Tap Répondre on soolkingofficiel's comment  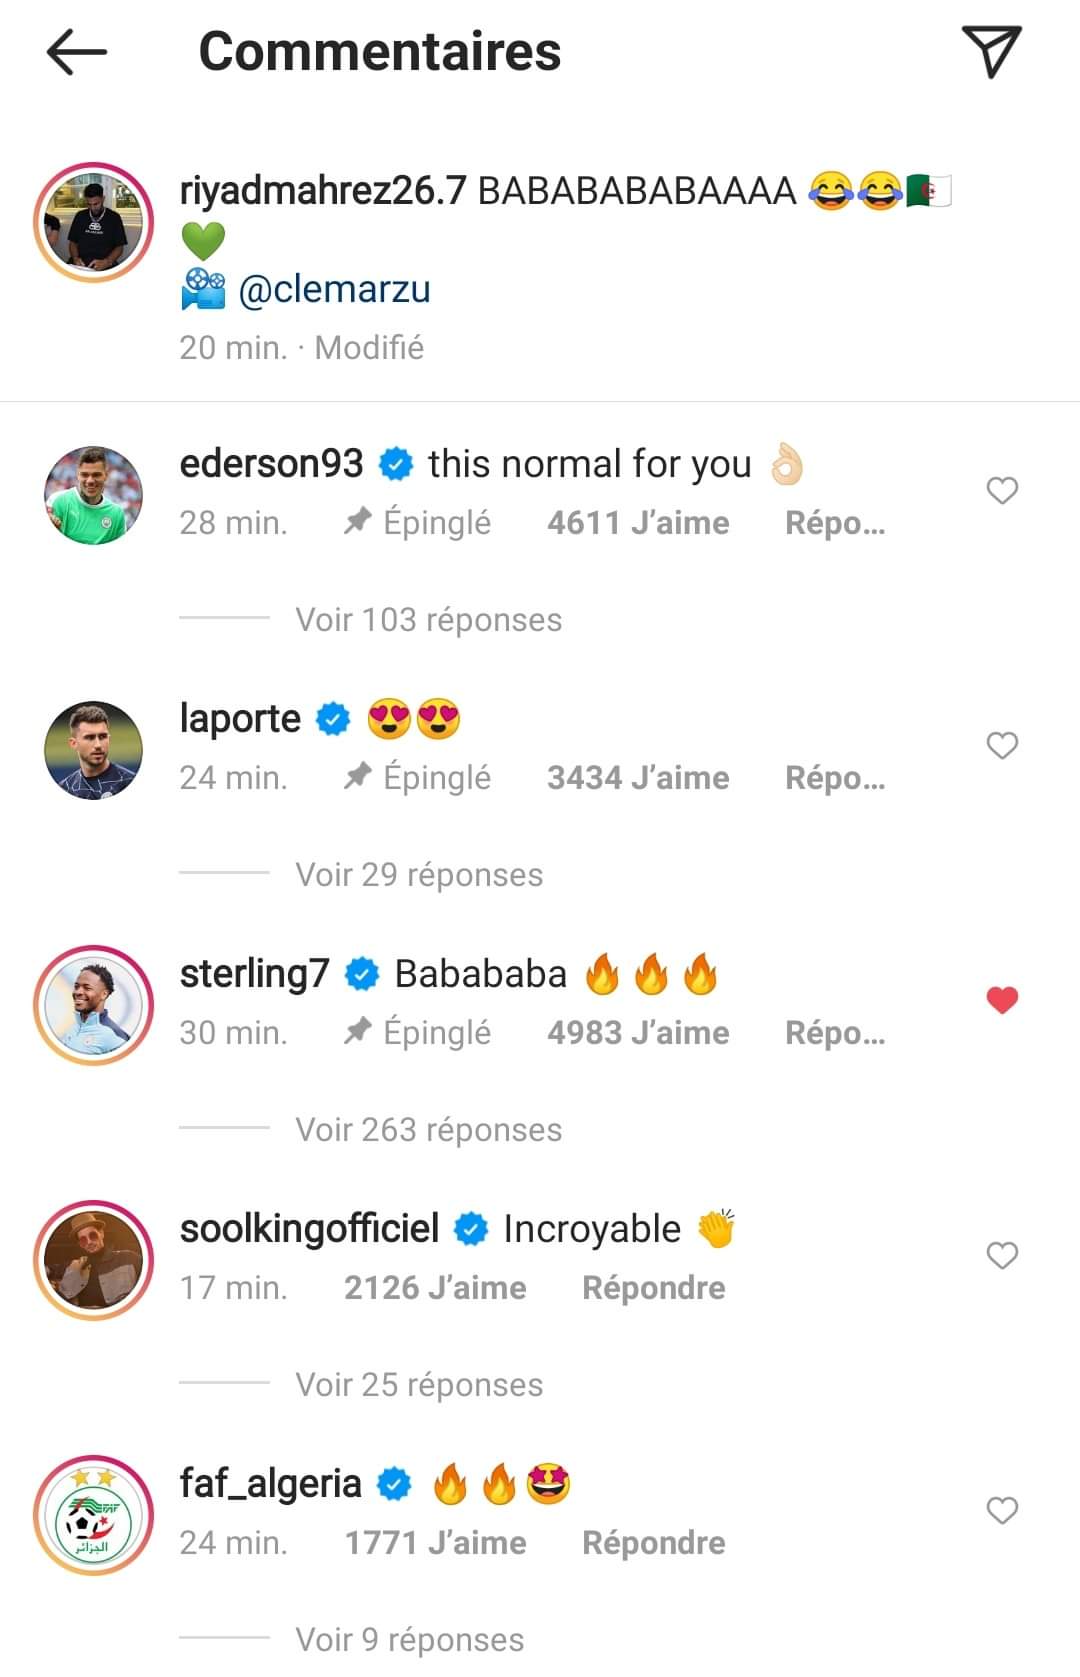click(653, 1288)
